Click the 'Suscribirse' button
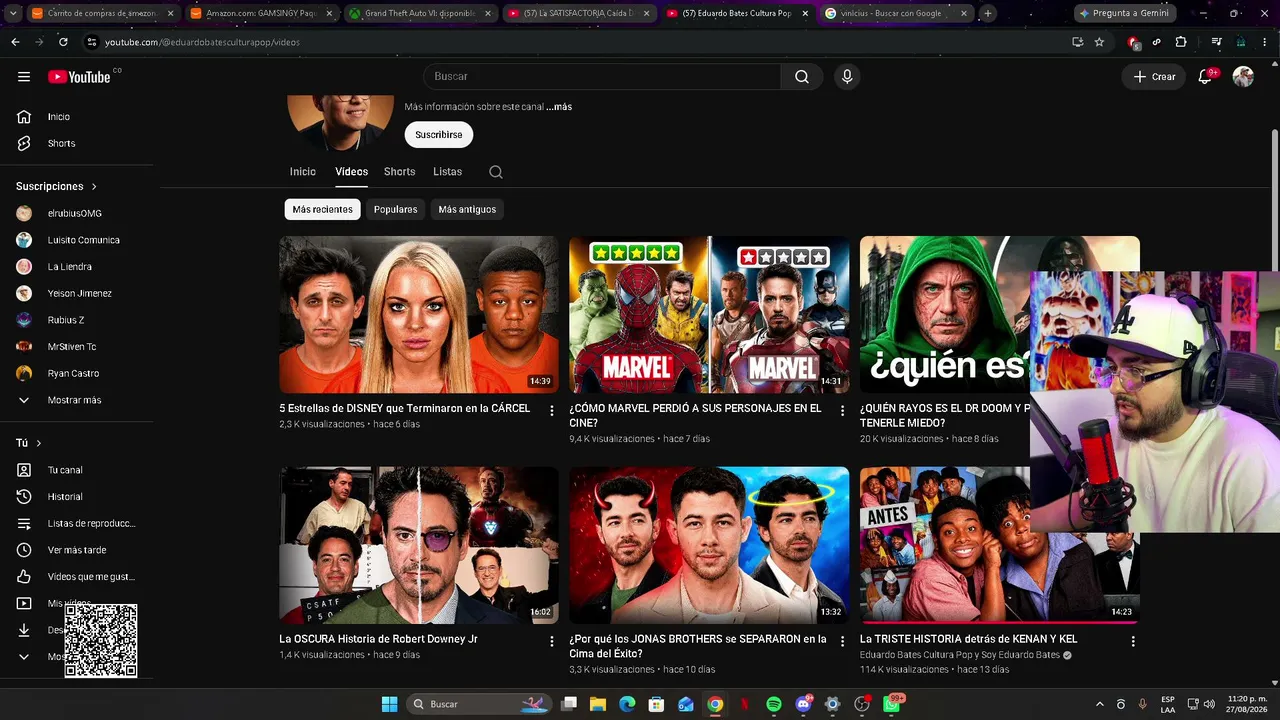The image size is (1280, 720). [439, 135]
